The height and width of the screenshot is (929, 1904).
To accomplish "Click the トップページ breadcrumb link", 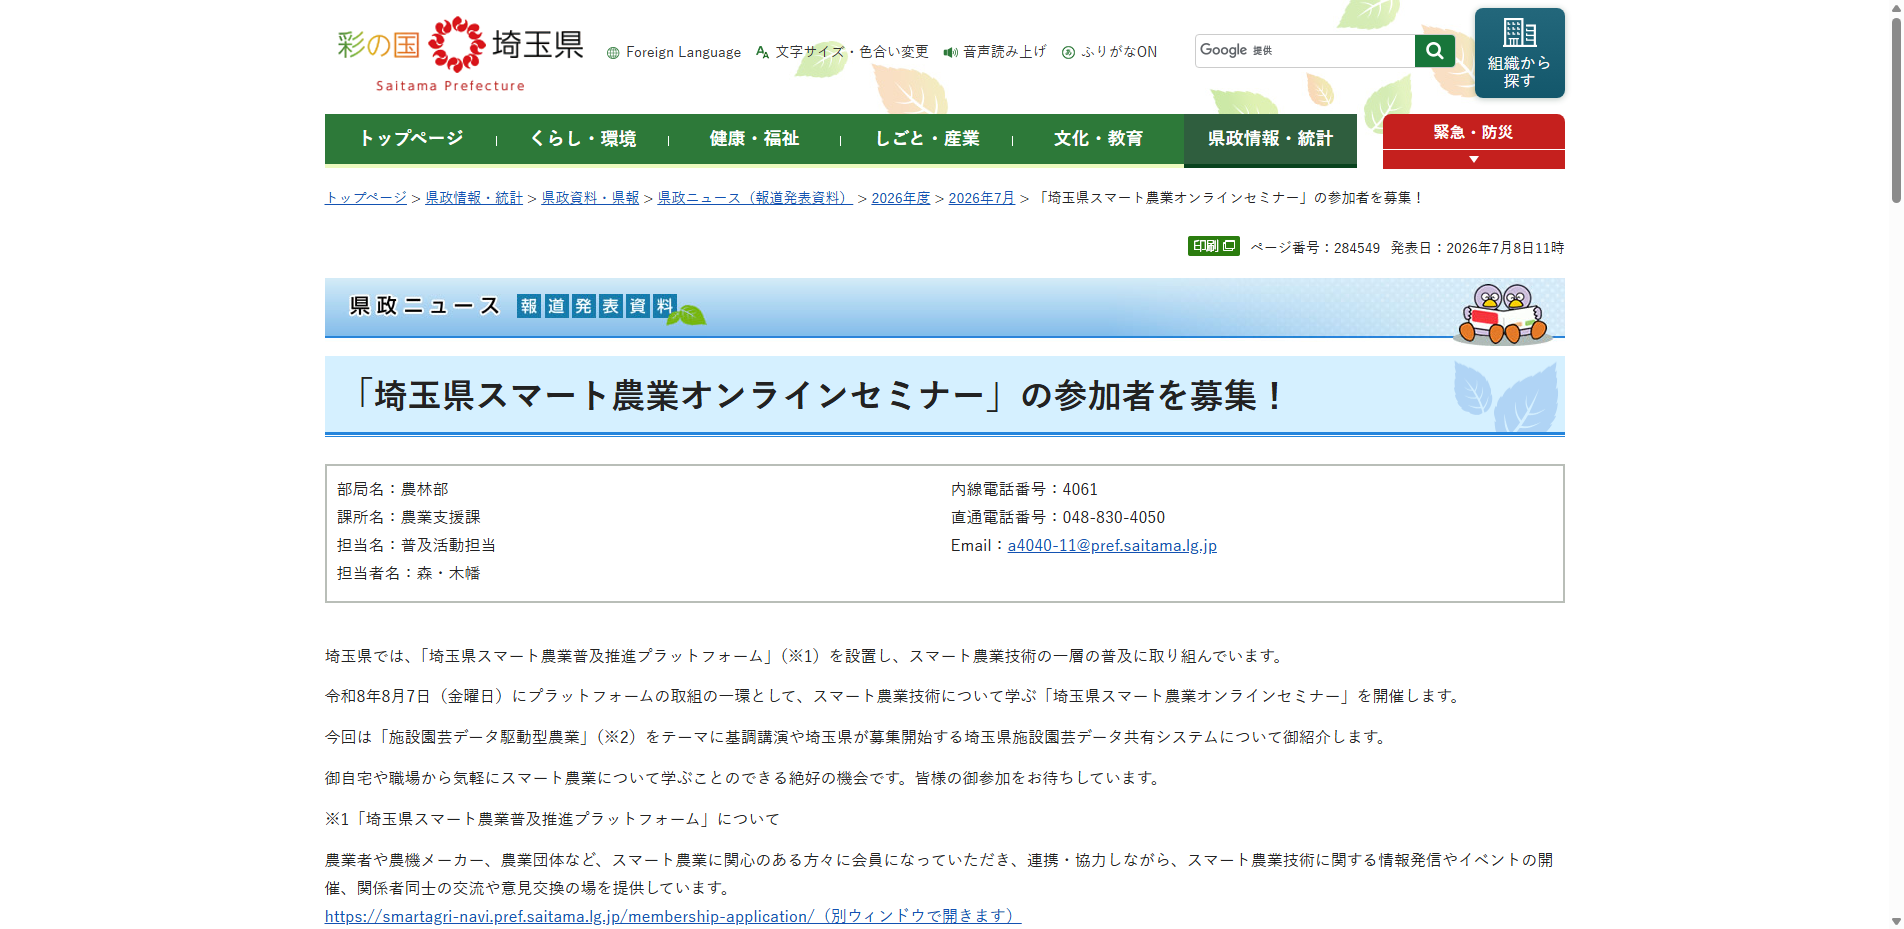I will point(366,198).
